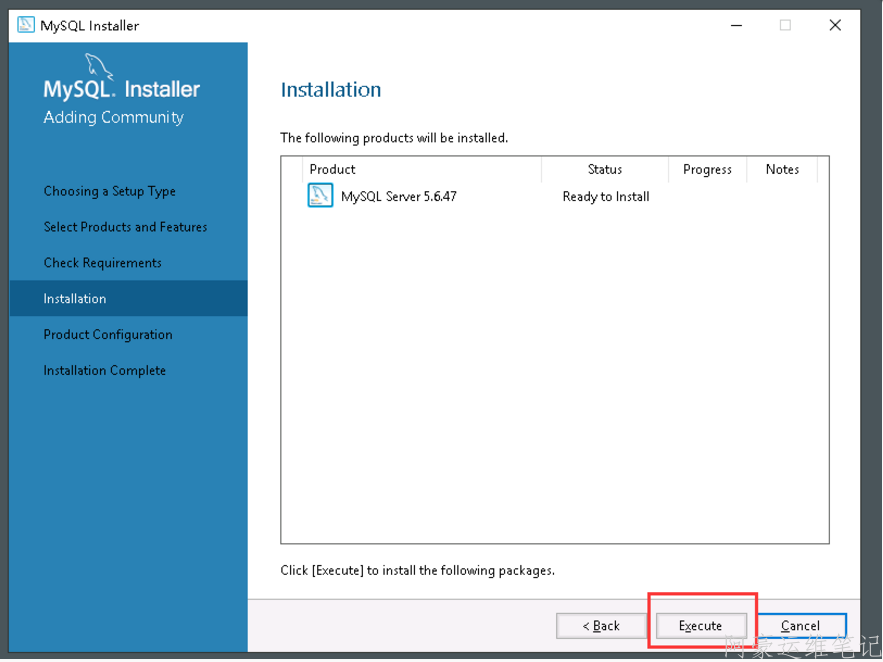Click the Ready to Install status cell
This screenshot has height=662, width=883.
tap(606, 197)
